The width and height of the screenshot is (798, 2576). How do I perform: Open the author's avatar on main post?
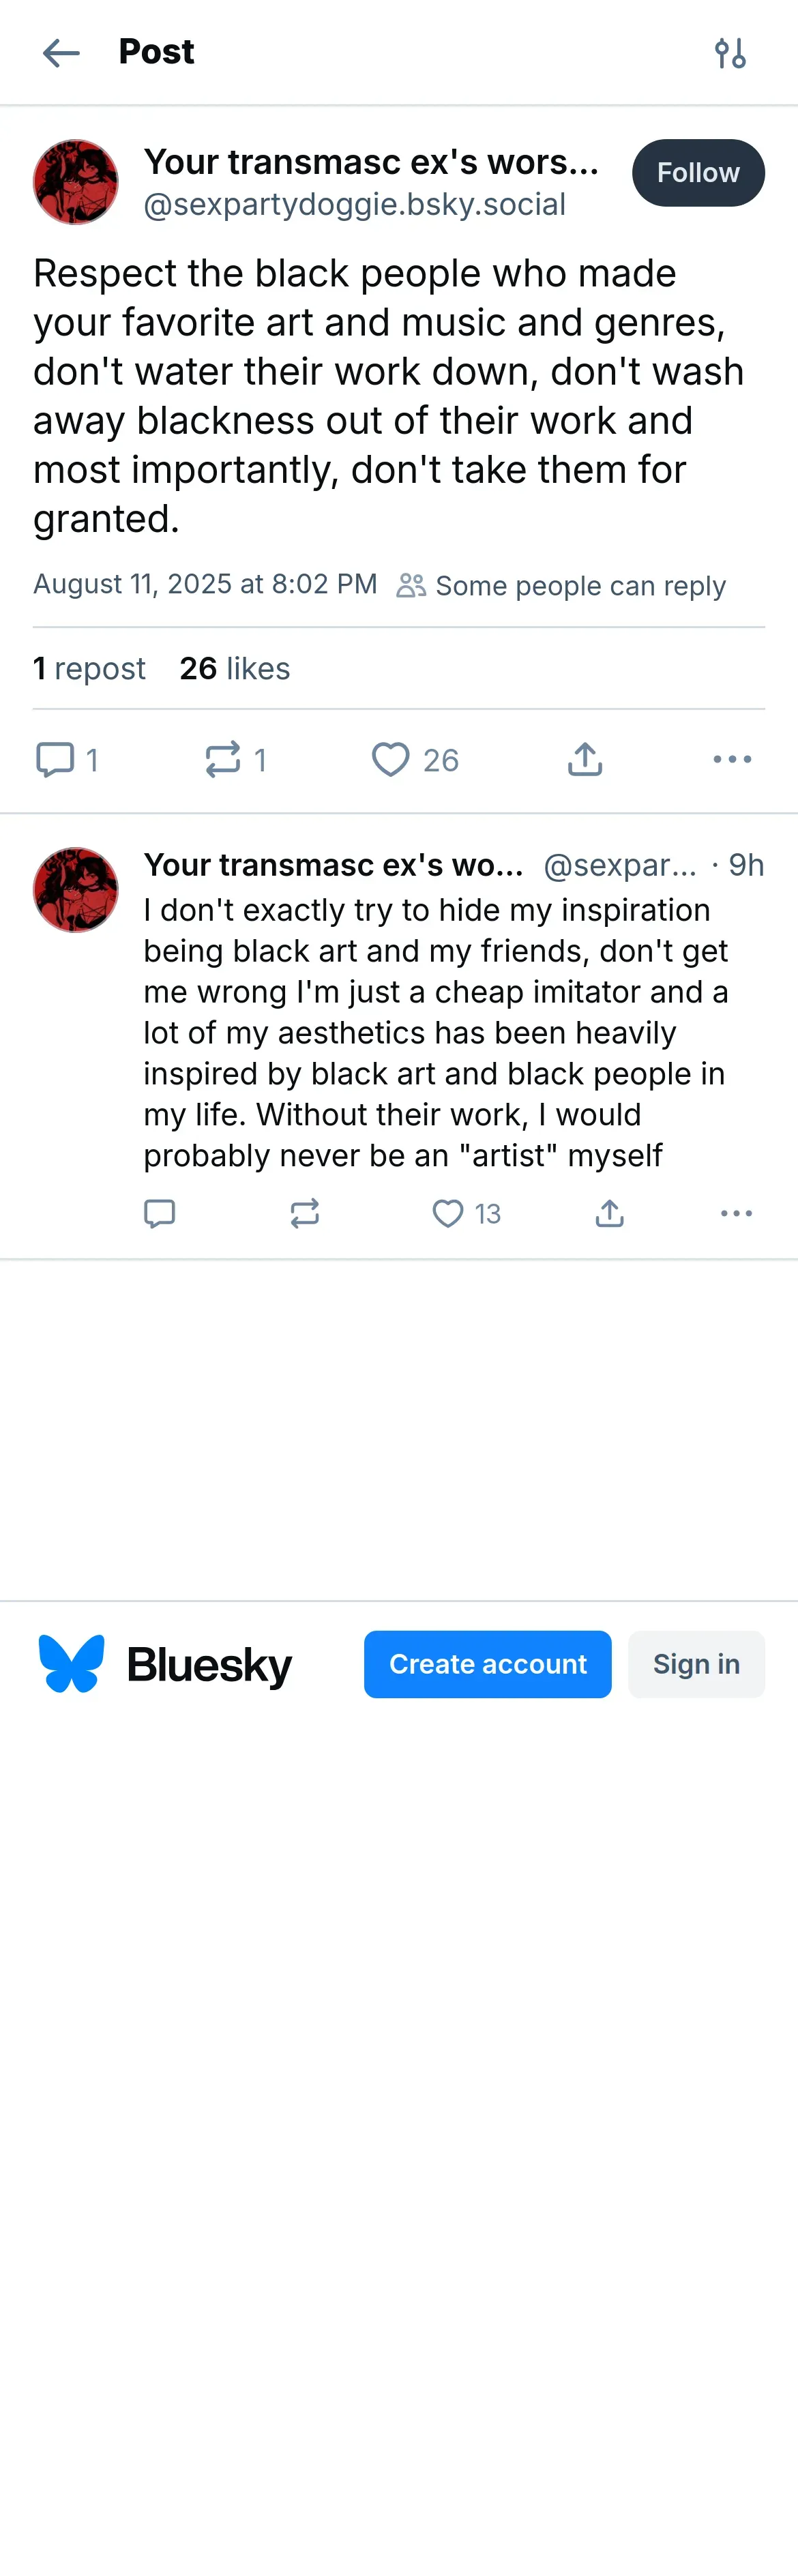click(76, 182)
